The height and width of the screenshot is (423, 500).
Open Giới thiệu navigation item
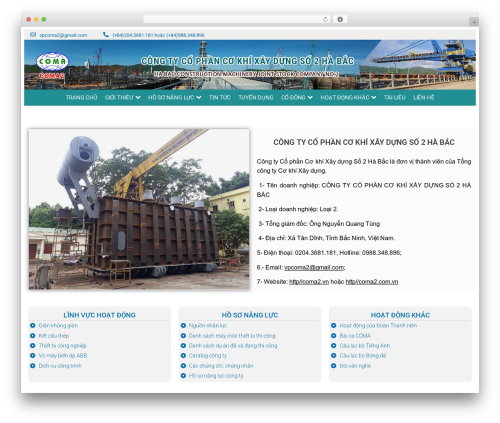pyautogui.click(x=119, y=97)
